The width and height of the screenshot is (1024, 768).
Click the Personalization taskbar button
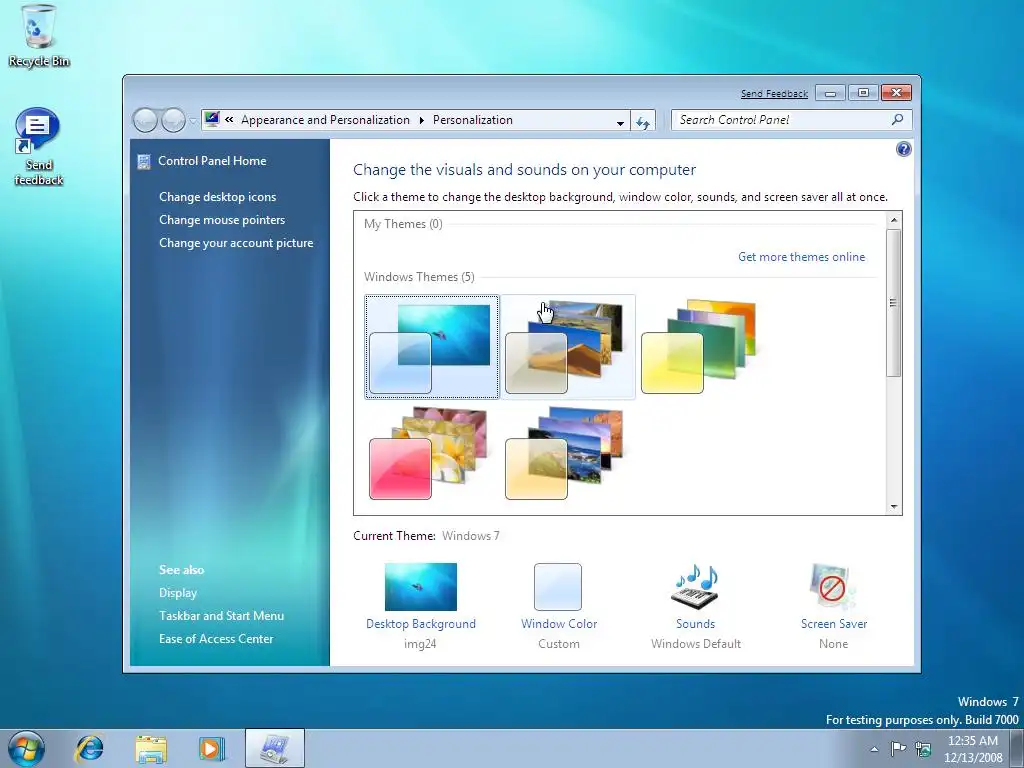pos(275,748)
